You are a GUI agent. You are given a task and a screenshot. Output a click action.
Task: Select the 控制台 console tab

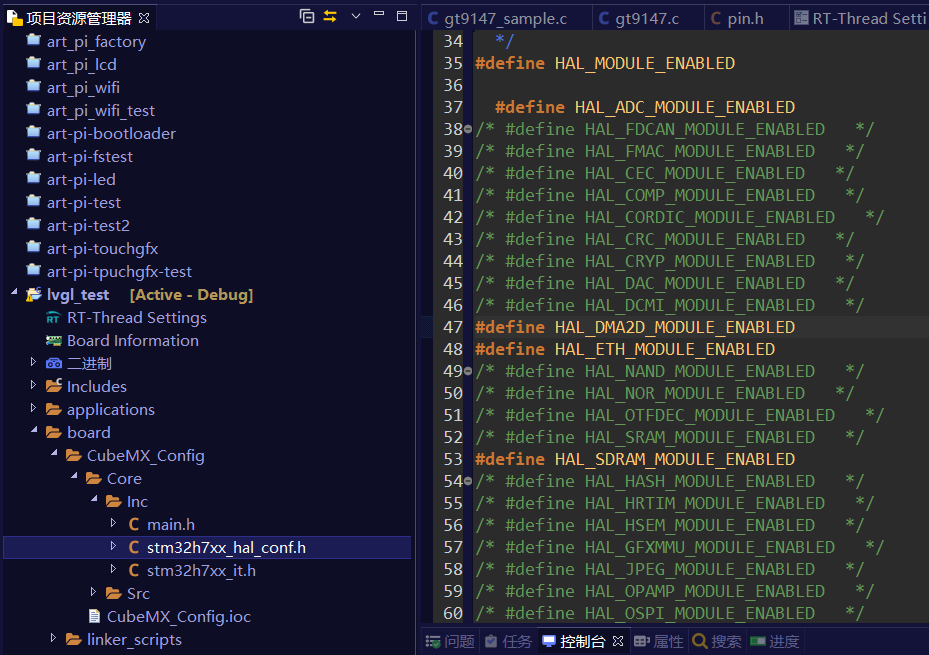pos(574,641)
